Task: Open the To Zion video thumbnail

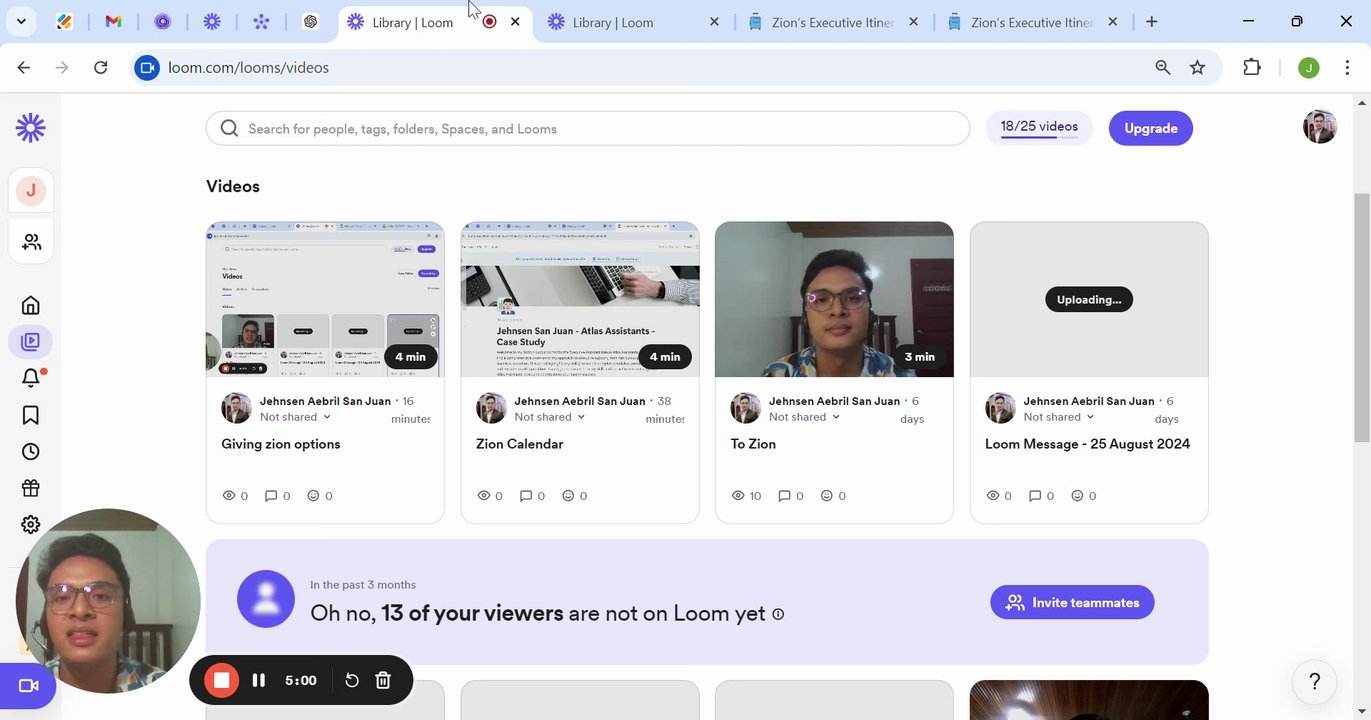Action: pyautogui.click(x=834, y=299)
